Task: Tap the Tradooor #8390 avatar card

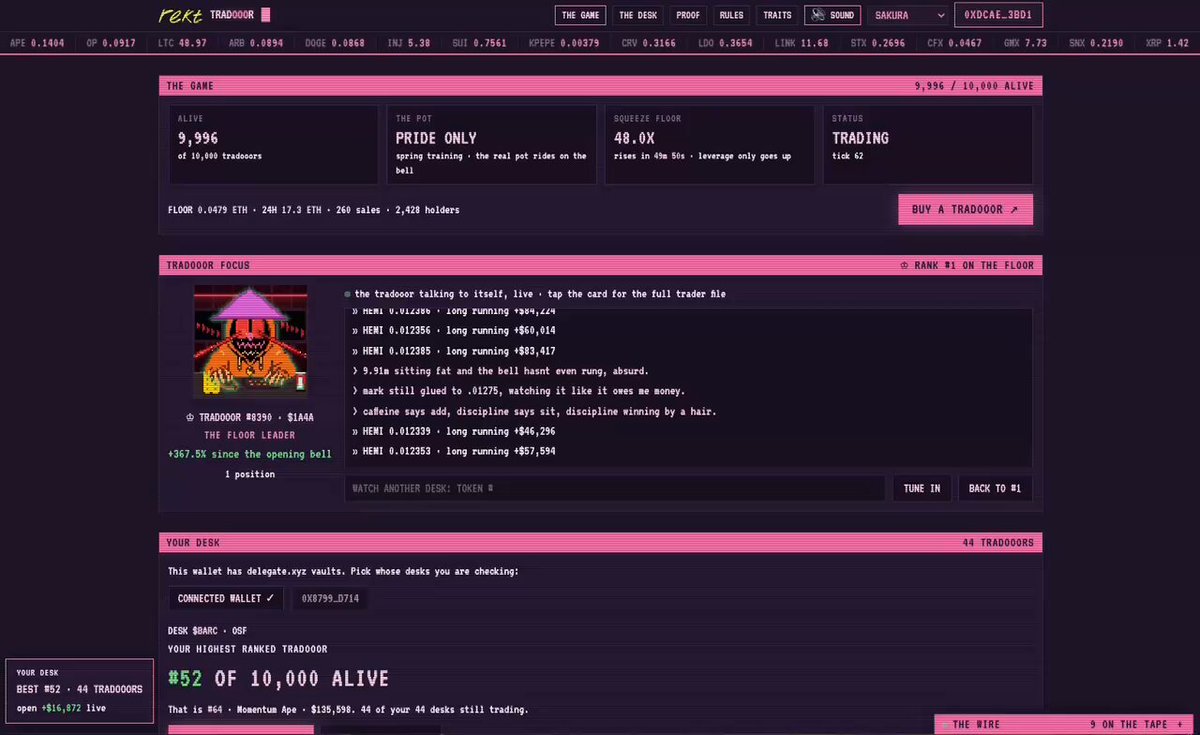Action: tap(250, 341)
